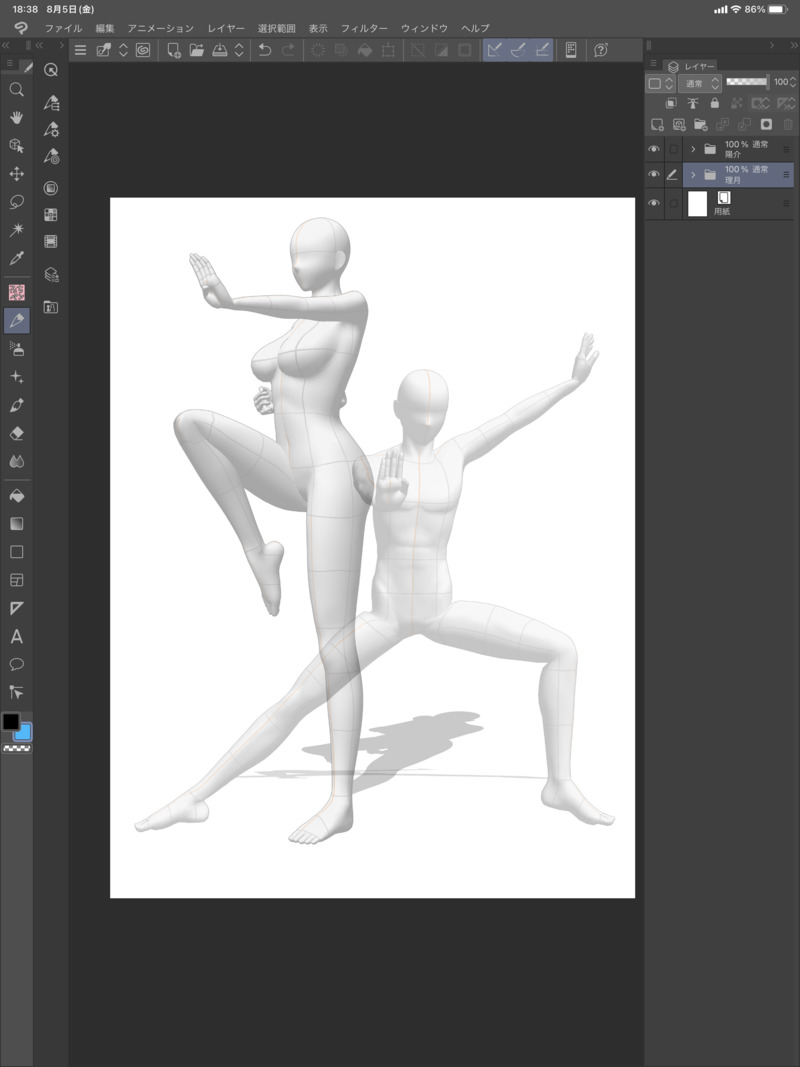Open the 通常 blending mode dropdown
The height and width of the screenshot is (1067, 800).
click(699, 83)
